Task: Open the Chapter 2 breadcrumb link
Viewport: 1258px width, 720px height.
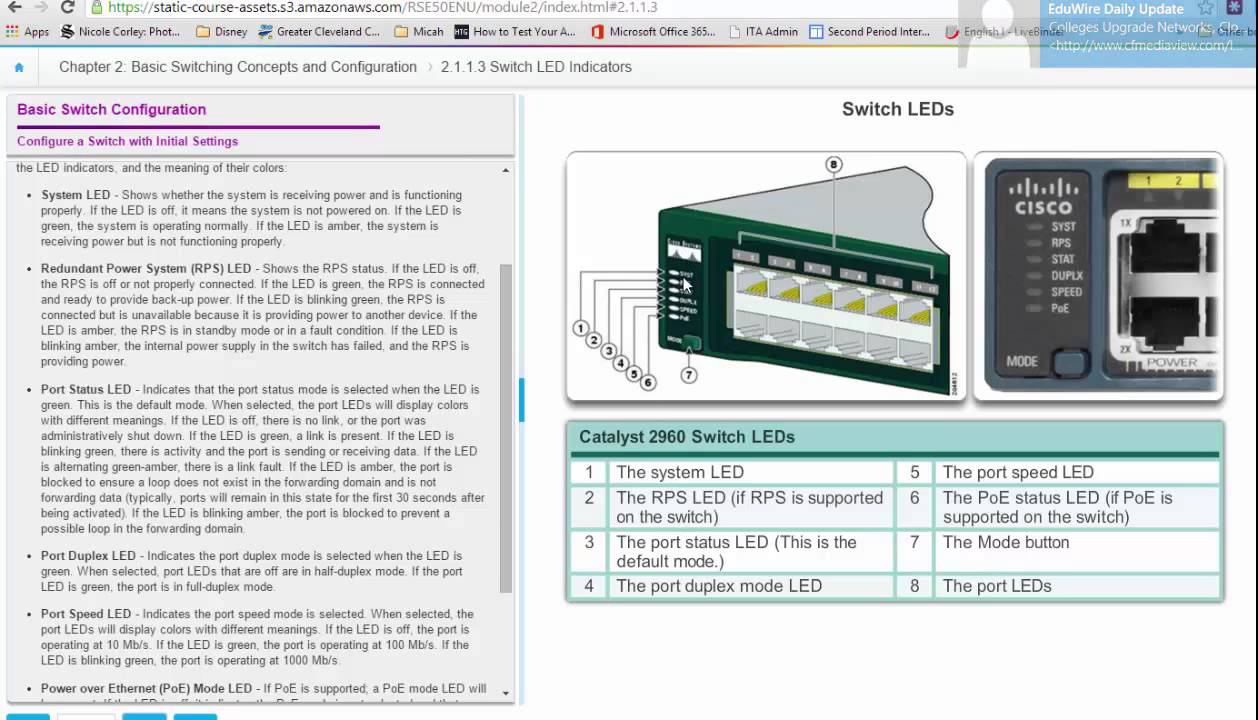Action: pyautogui.click(x=238, y=67)
